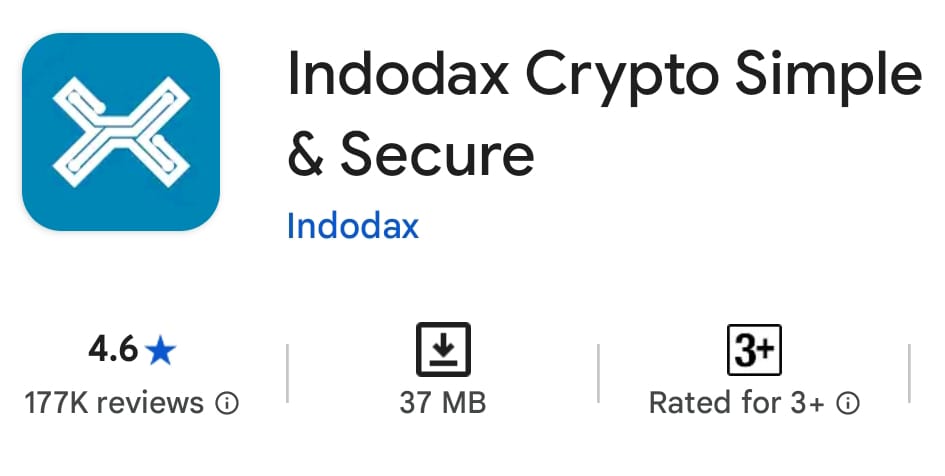Click the divider right of Rated for 3+
Image resolution: width=945 pixels, height=476 pixels.
pos(909,373)
